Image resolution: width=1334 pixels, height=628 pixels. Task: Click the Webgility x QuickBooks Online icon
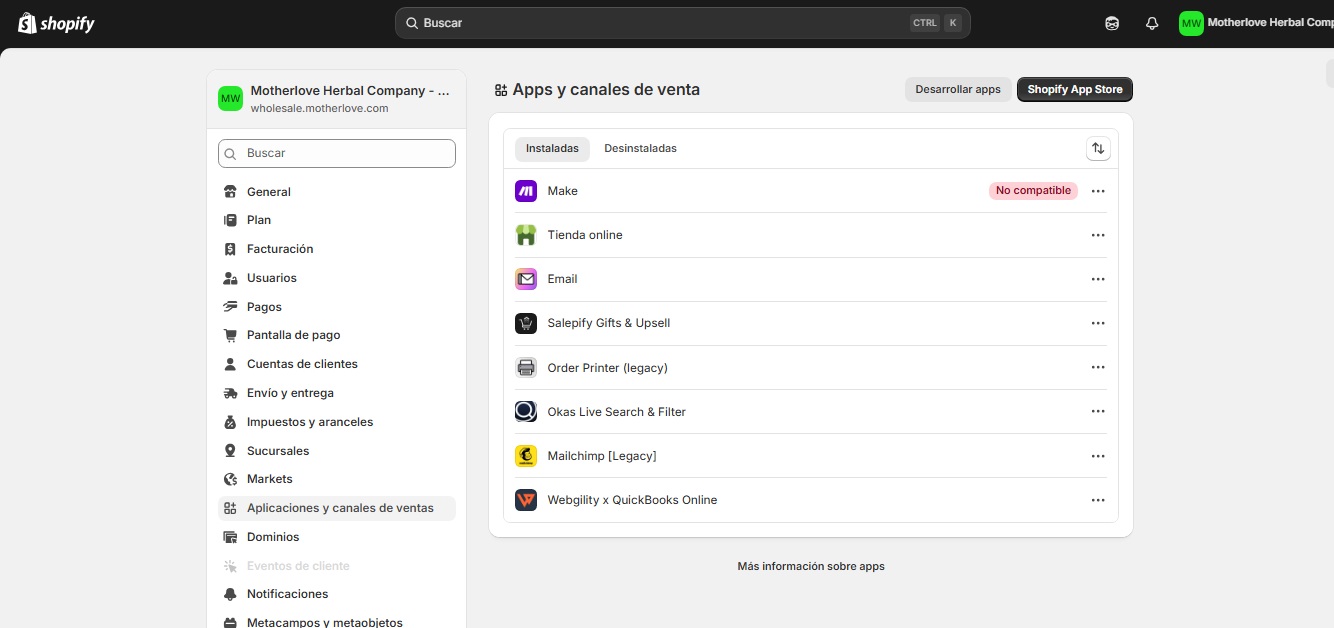point(526,500)
